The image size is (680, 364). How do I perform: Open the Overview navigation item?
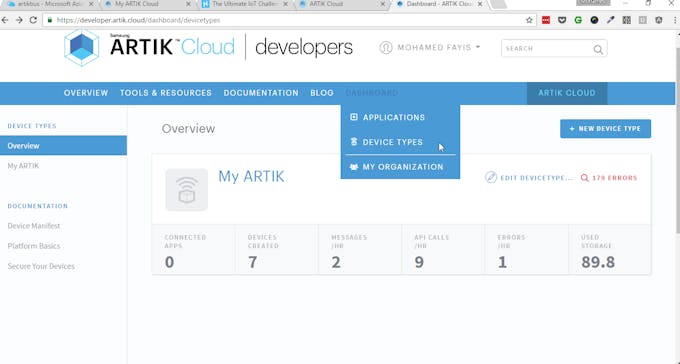86,93
